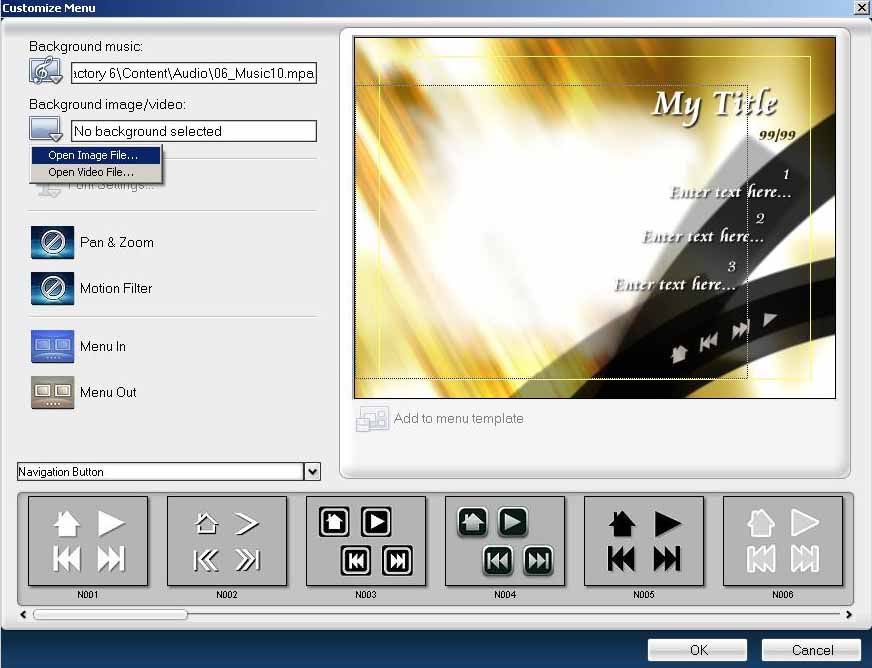
Task: Select navigation button style N001
Action: pyautogui.click(x=88, y=541)
